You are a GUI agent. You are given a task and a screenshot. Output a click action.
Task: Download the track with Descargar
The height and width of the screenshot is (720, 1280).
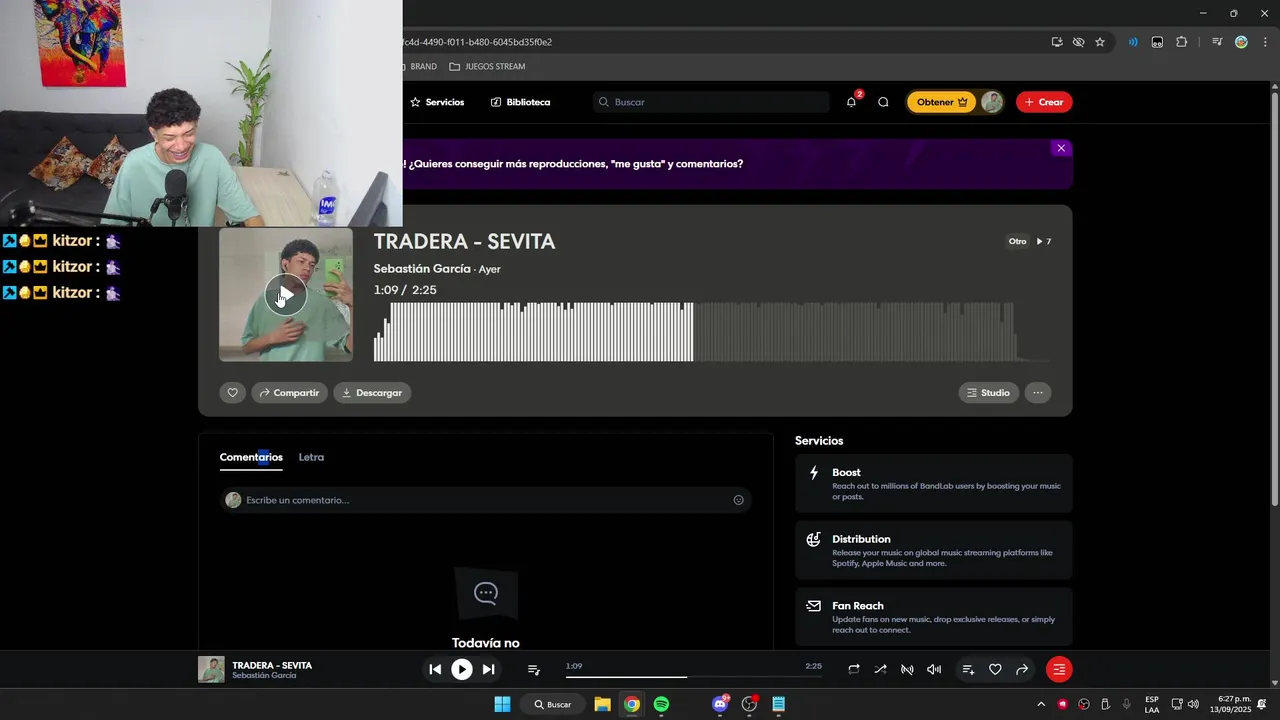372,393
